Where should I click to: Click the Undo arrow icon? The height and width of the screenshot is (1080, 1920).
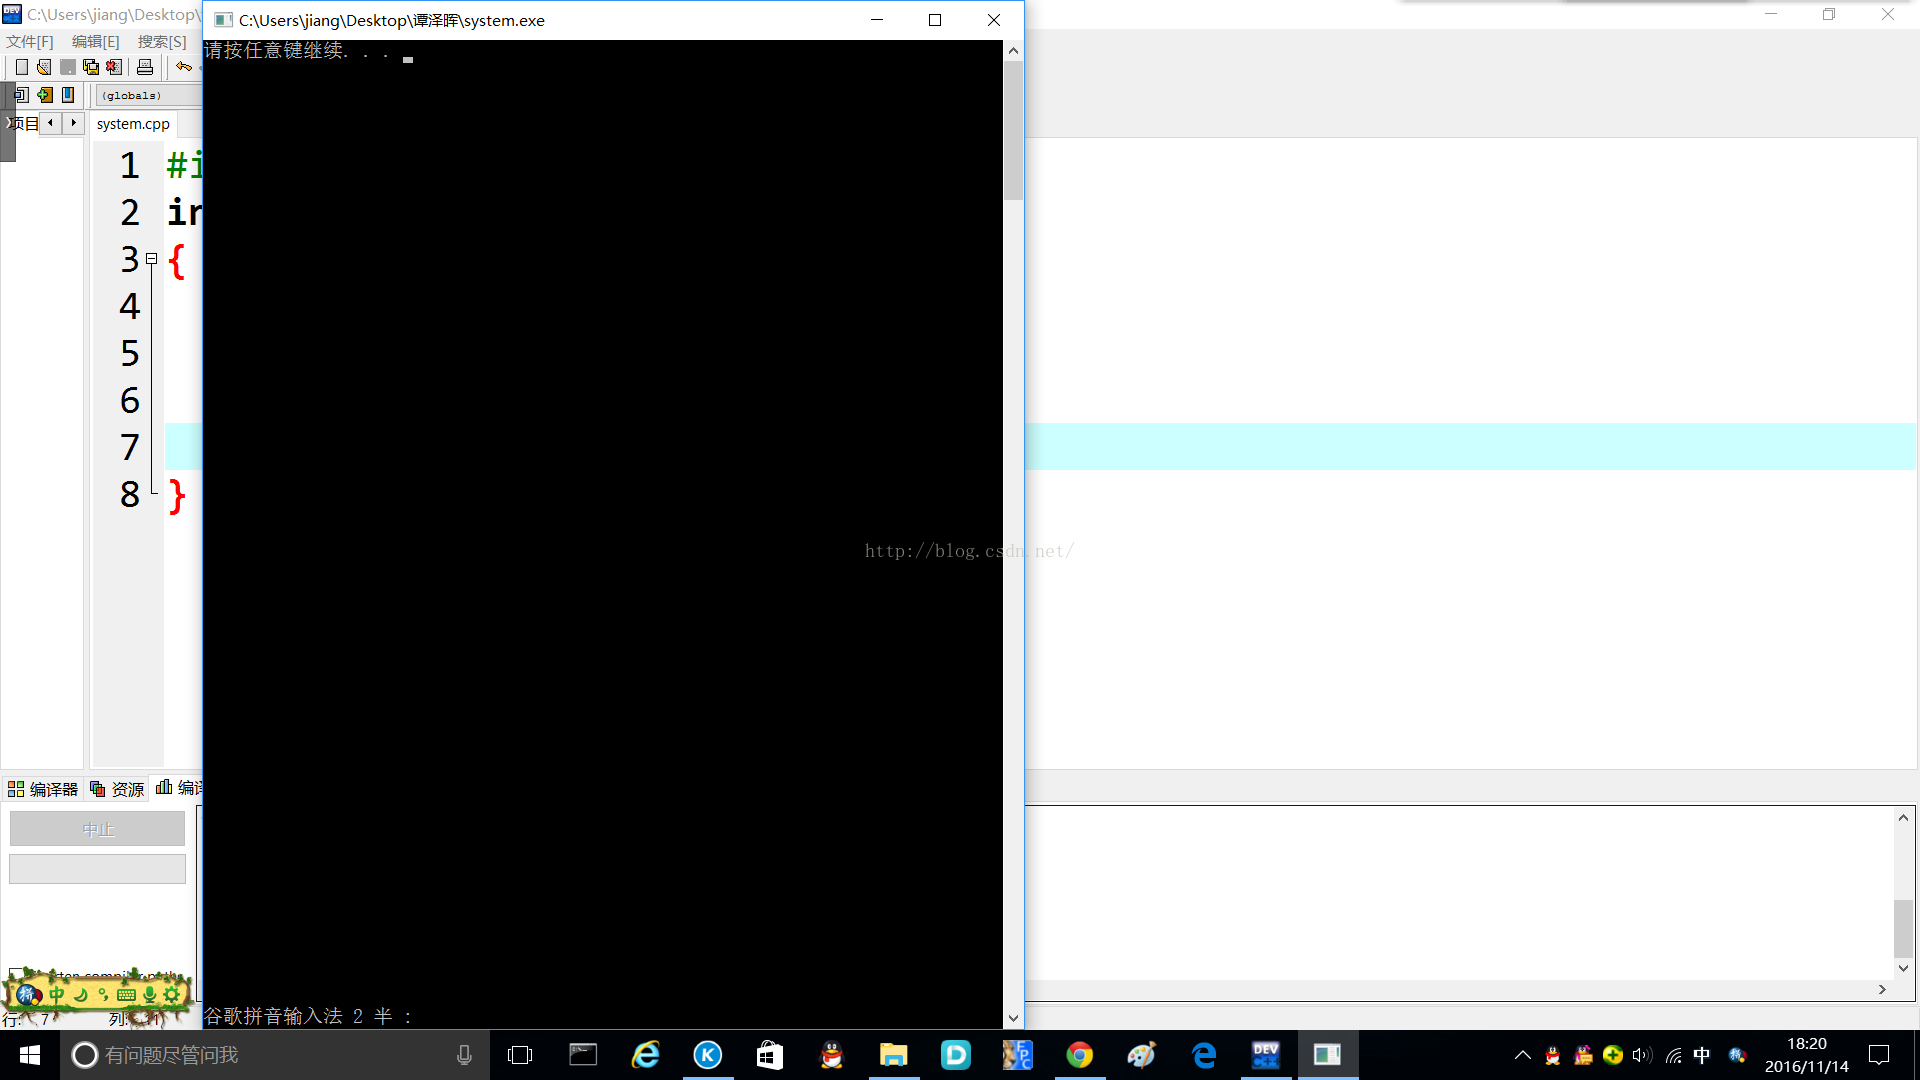[x=184, y=67]
